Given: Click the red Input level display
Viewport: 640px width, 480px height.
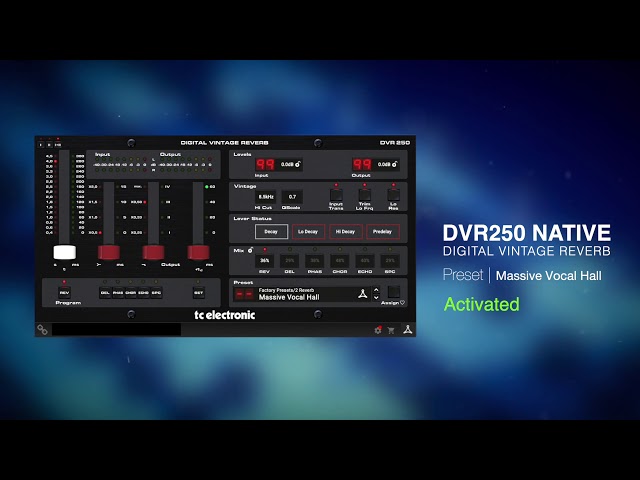Looking at the screenshot, I should click(x=265, y=164).
